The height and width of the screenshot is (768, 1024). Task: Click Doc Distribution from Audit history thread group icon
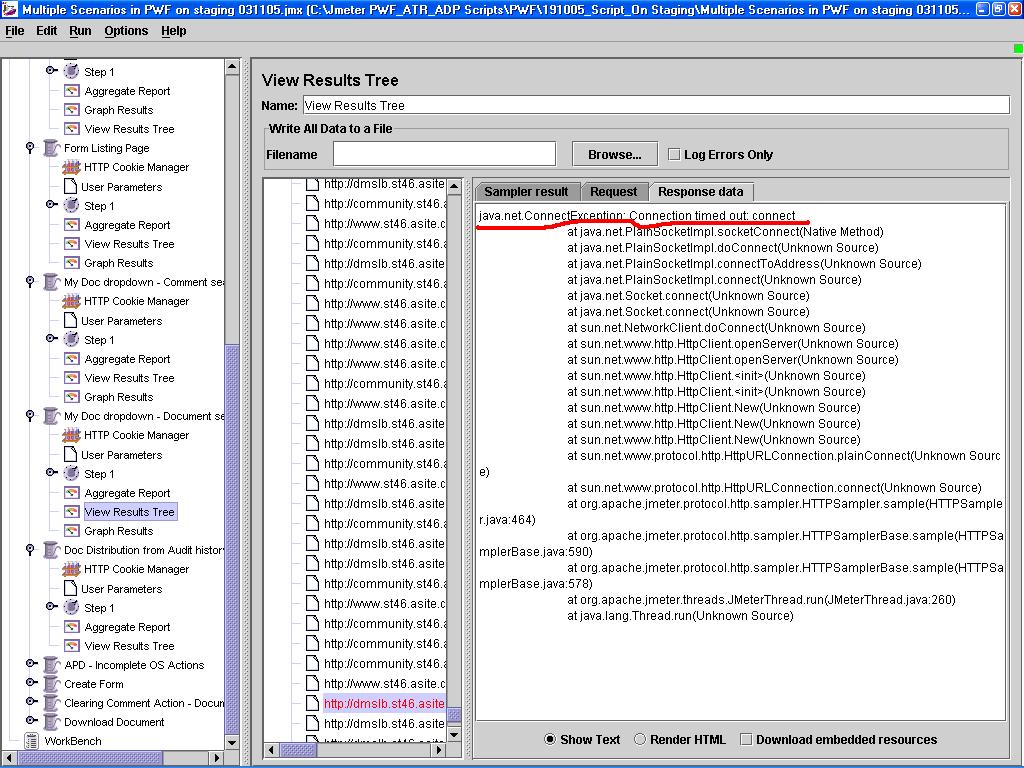[52, 550]
